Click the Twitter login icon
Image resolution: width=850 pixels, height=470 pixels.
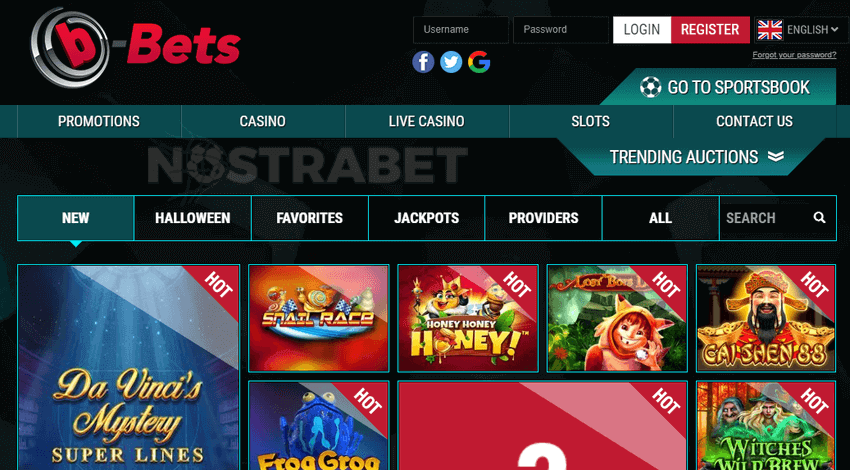[451, 62]
